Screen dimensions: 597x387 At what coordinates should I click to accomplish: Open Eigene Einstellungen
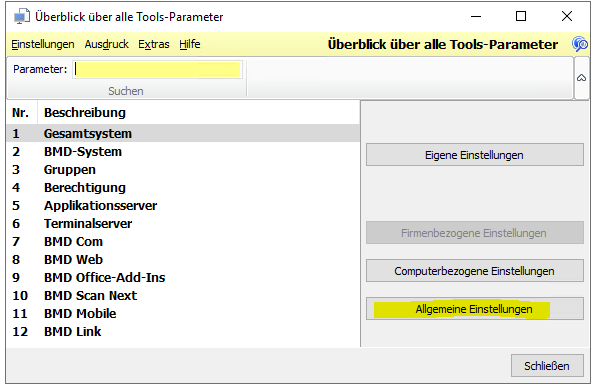[x=474, y=155]
